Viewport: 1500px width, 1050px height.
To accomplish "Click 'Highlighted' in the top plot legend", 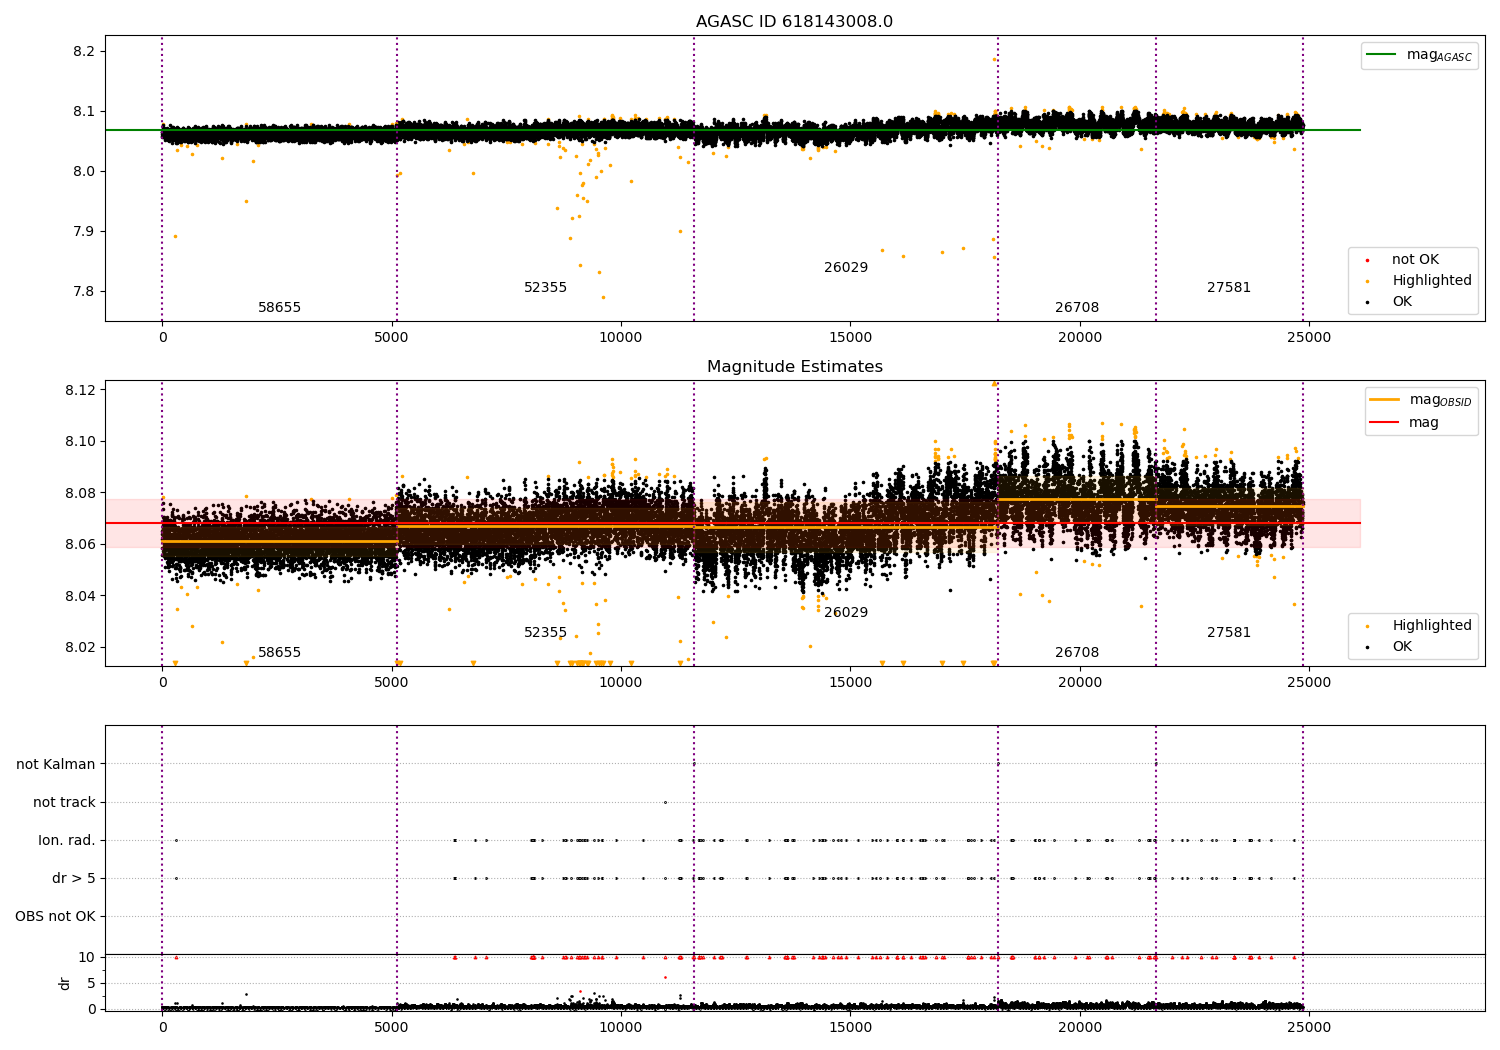I will (1432, 281).
